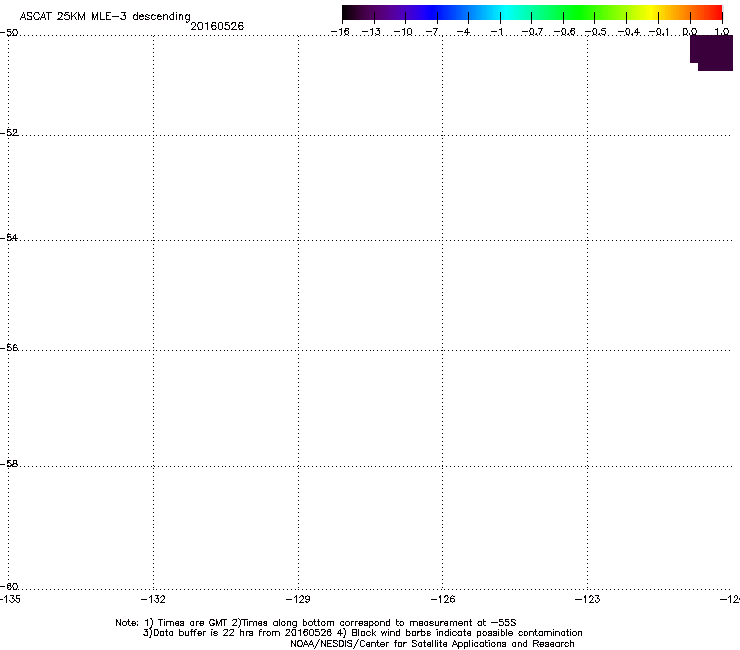Click the color bar label -0.1
Image resolution: width=740 pixels, height=650 pixels.
click(x=659, y=32)
